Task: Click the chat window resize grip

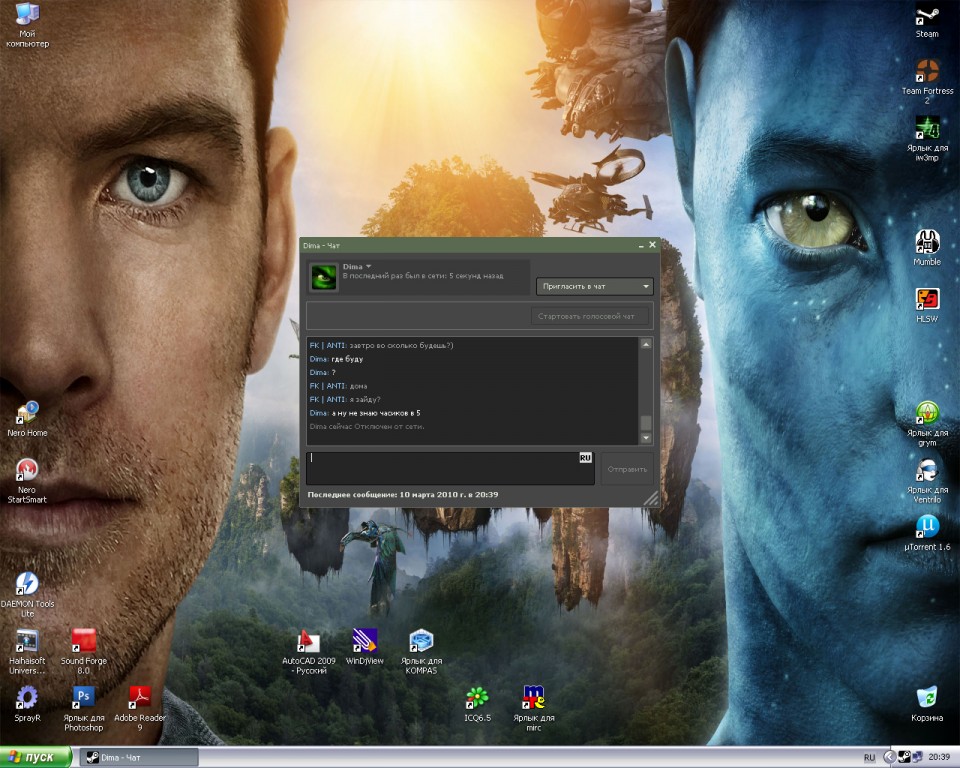Action: pos(651,499)
